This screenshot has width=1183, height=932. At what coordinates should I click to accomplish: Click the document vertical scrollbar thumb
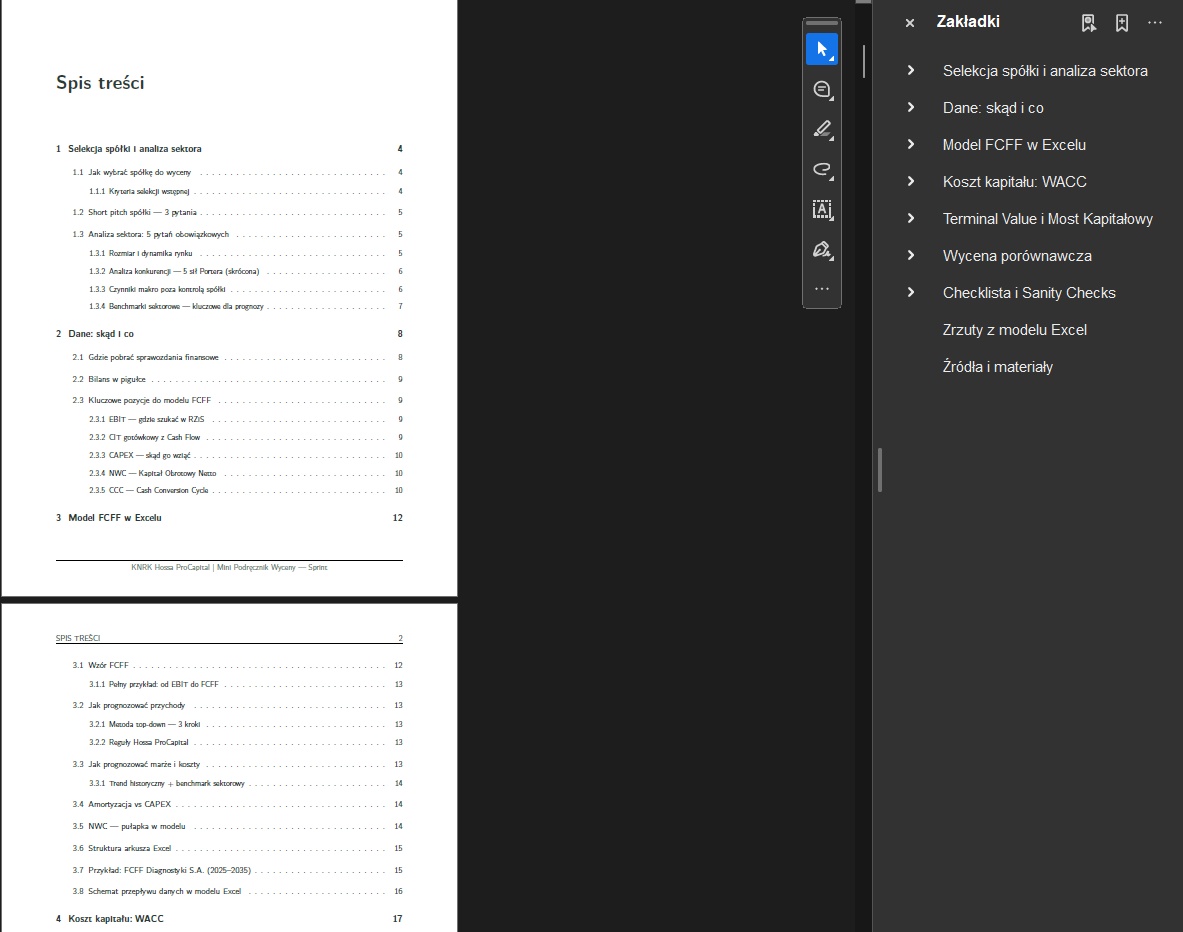click(x=864, y=61)
